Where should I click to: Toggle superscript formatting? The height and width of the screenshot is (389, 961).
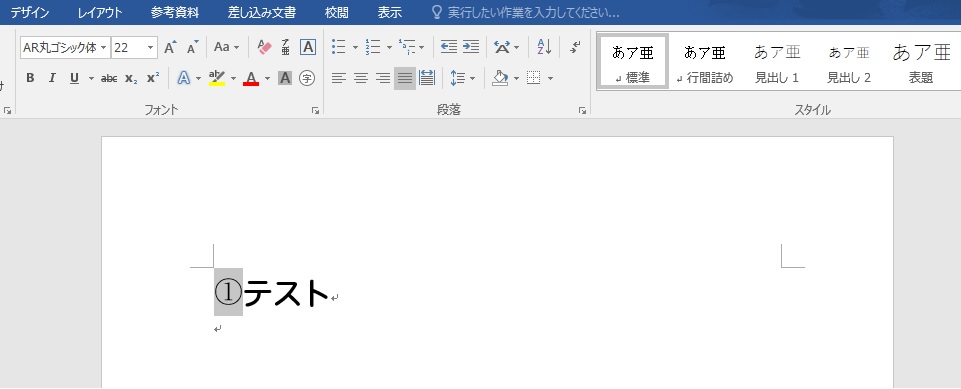click(153, 78)
